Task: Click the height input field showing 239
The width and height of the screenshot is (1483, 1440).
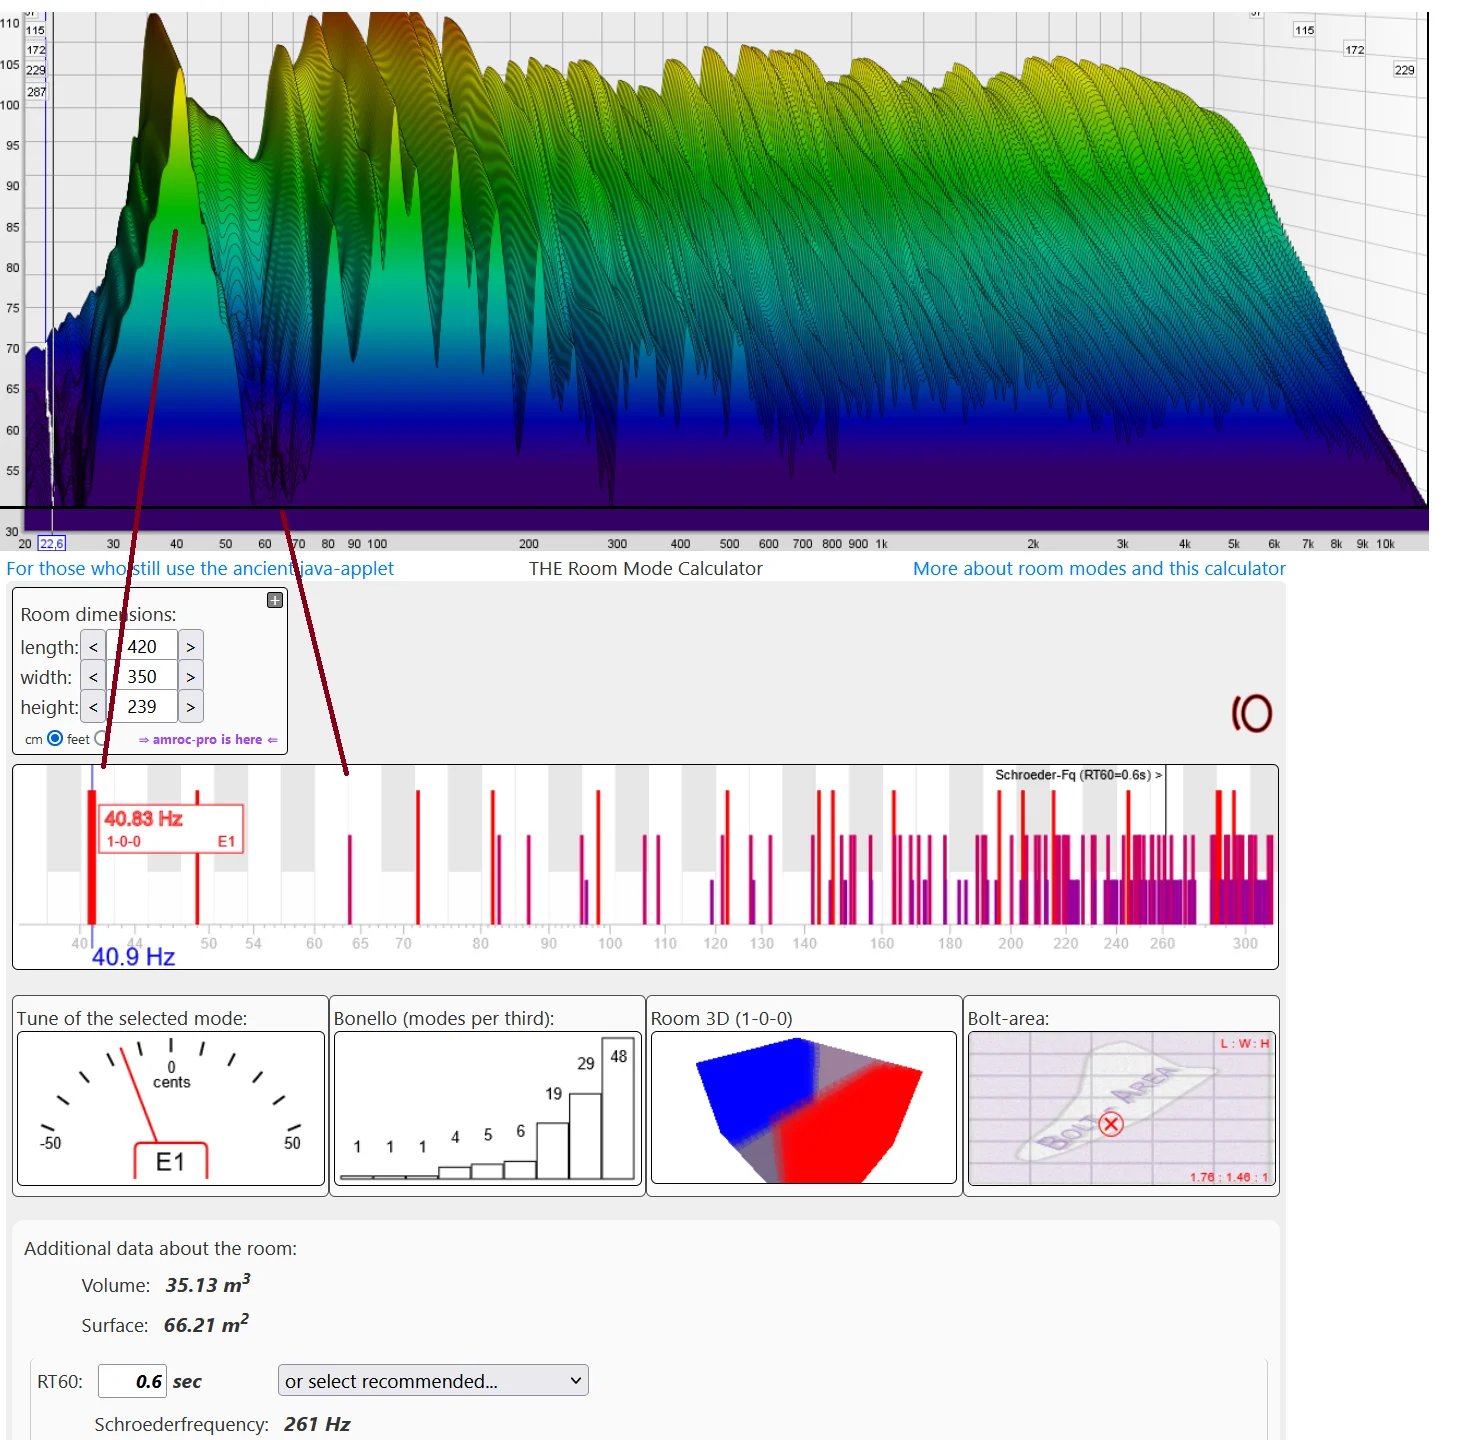Action: (142, 707)
